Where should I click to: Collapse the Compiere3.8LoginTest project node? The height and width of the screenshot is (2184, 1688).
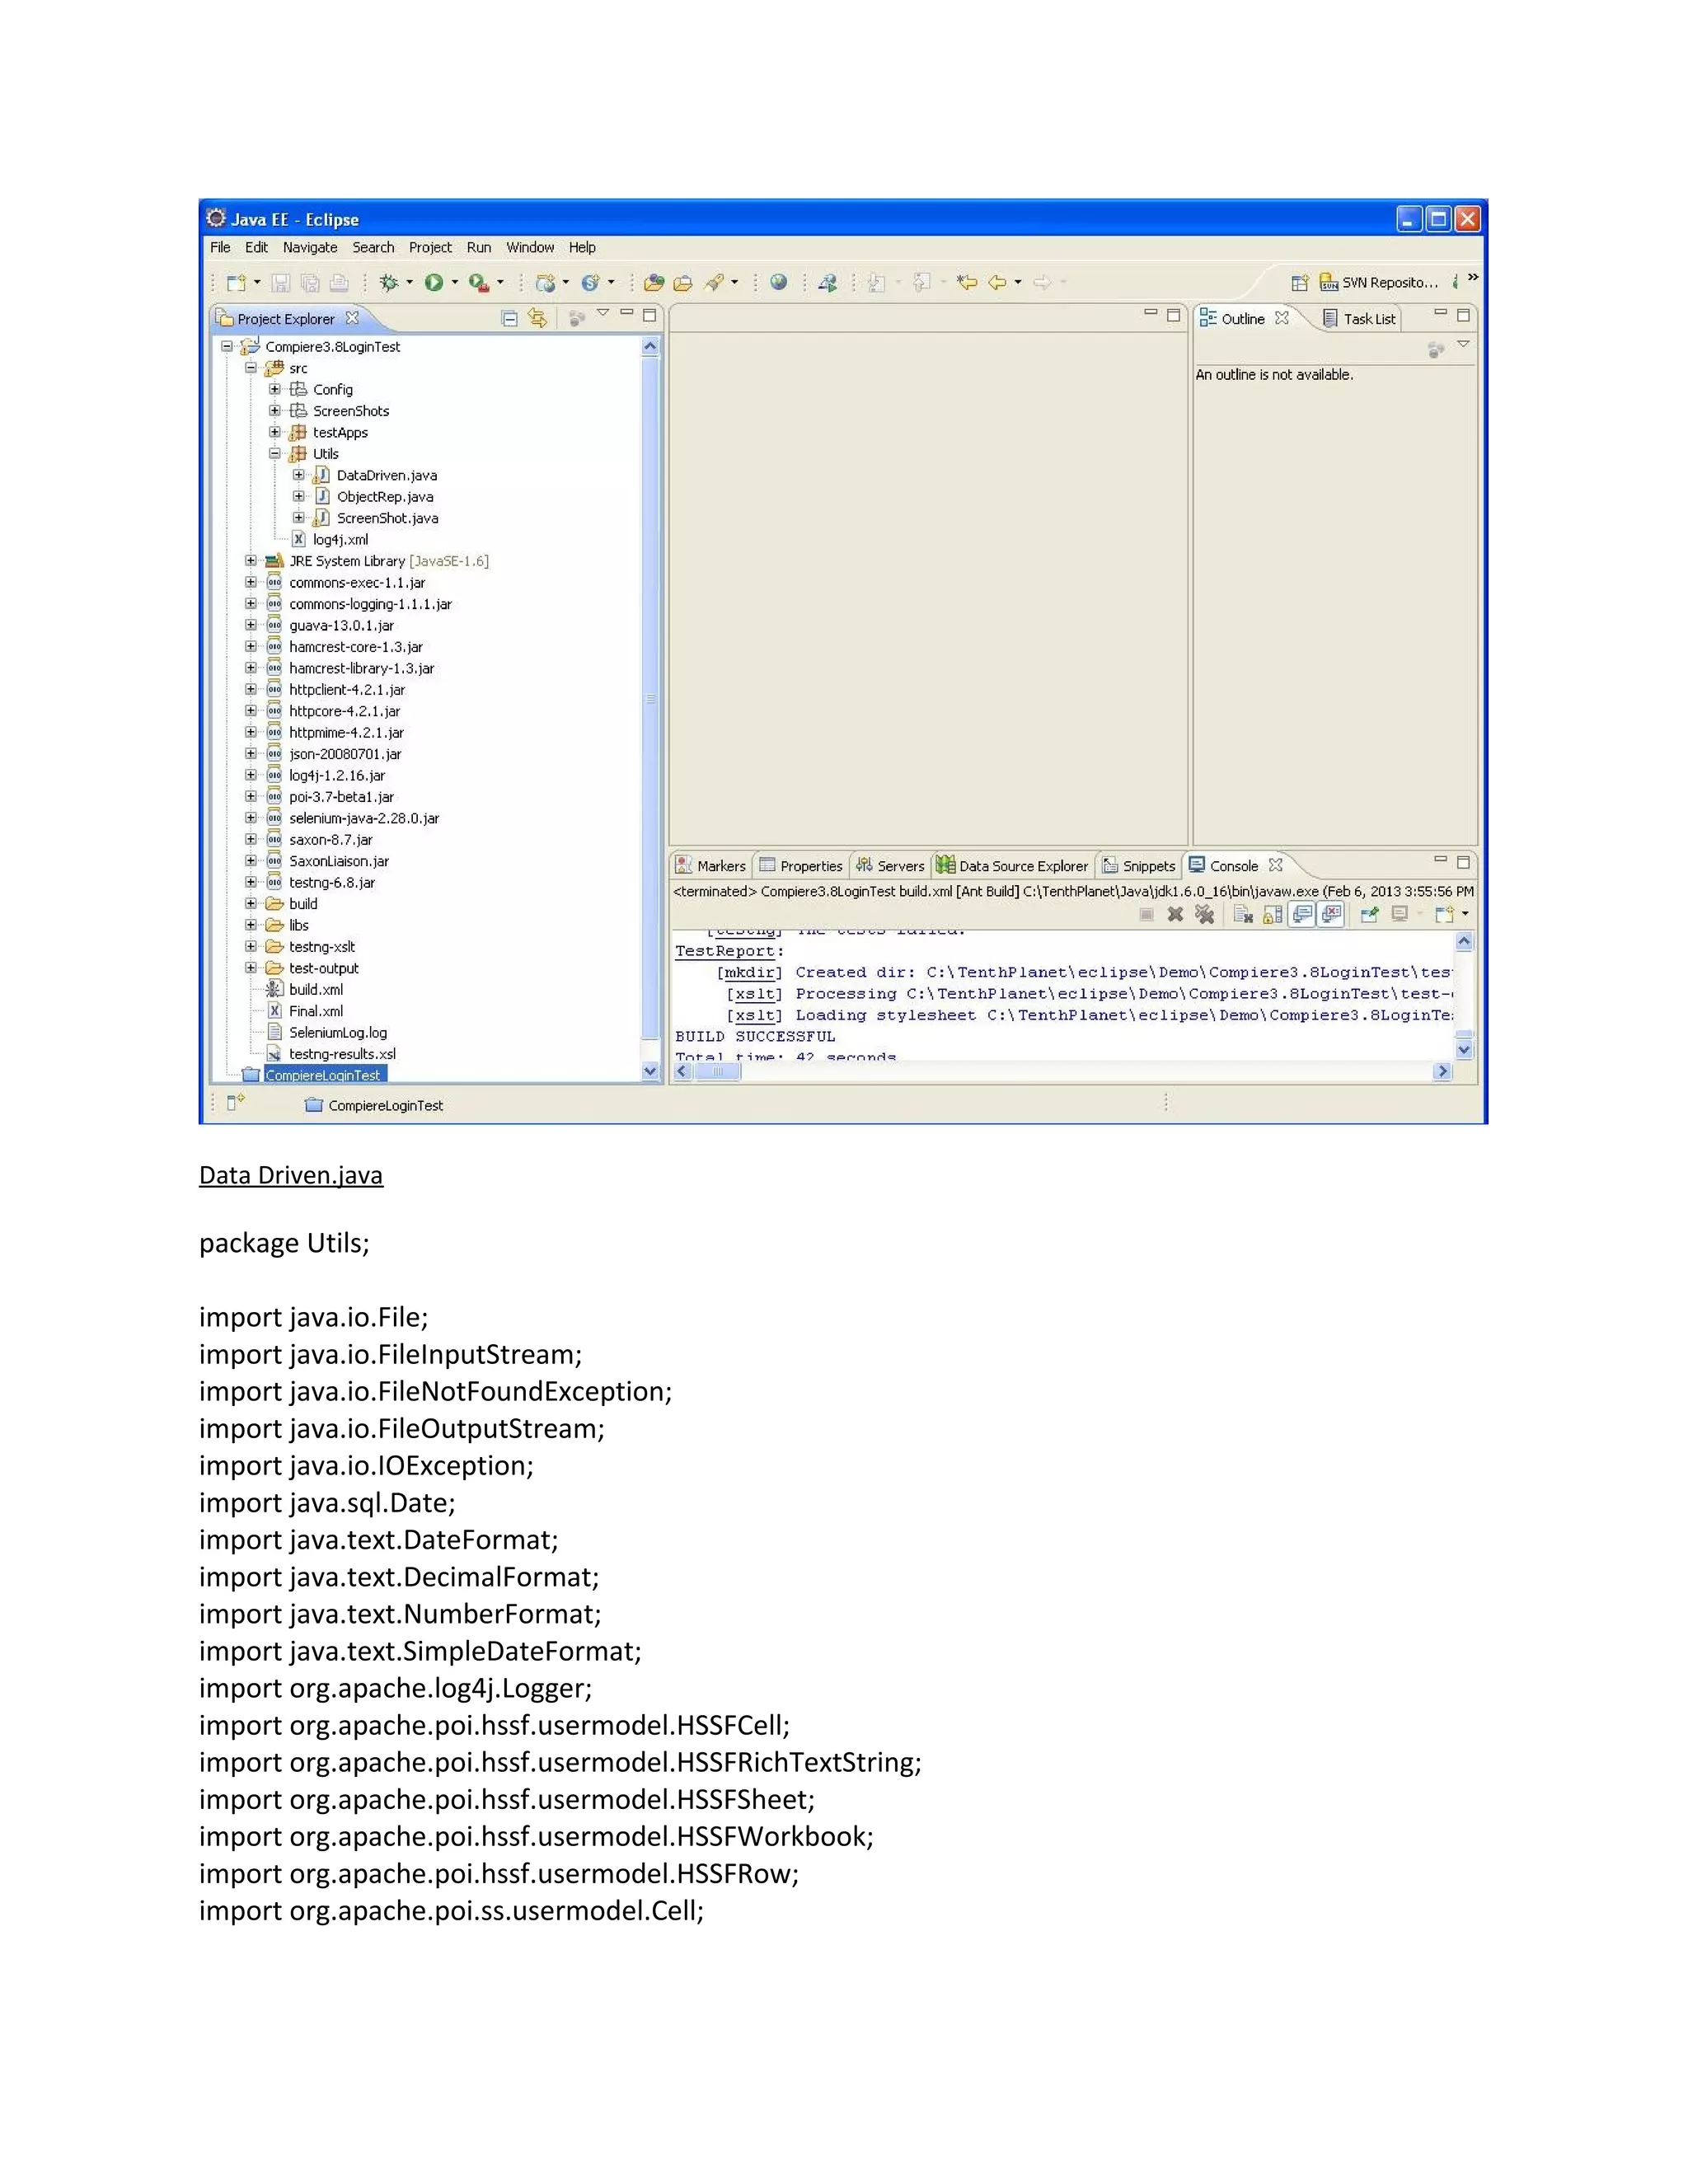coord(227,347)
